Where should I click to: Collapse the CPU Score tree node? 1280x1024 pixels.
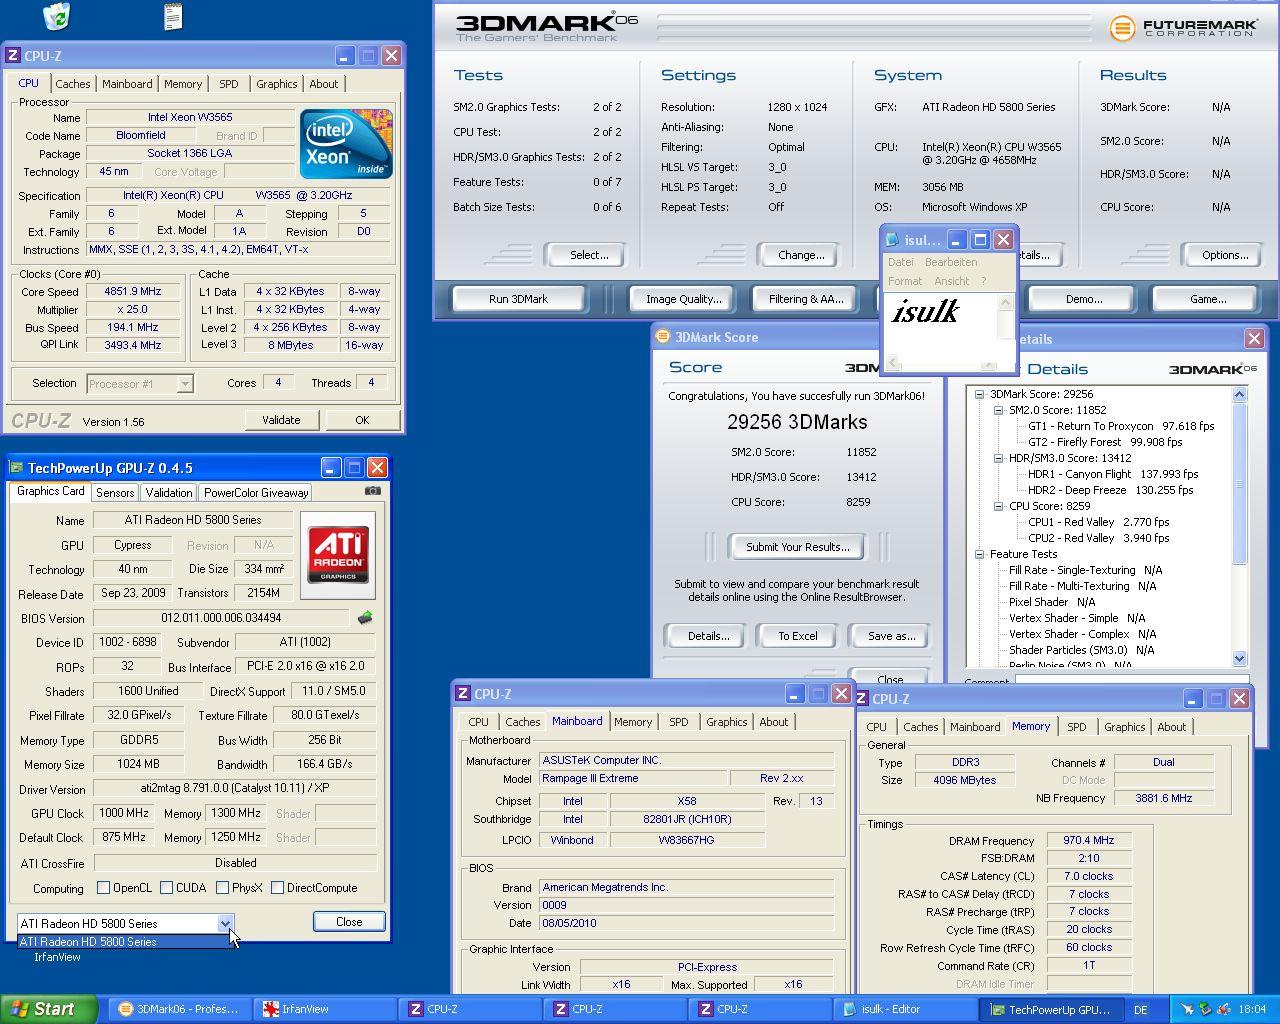(x=998, y=506)
